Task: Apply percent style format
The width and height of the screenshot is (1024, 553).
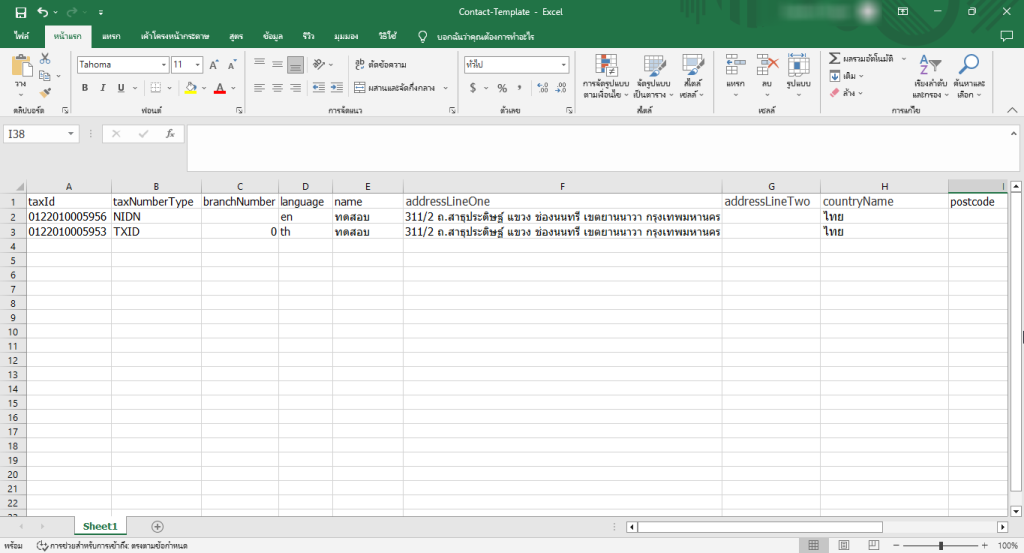Action: pyautogui.click(x=502, y=87)
